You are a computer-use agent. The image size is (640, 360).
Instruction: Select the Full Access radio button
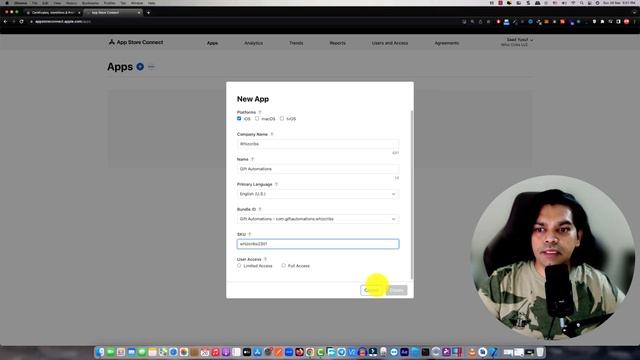pyautogui.click(x=283, y=266)
